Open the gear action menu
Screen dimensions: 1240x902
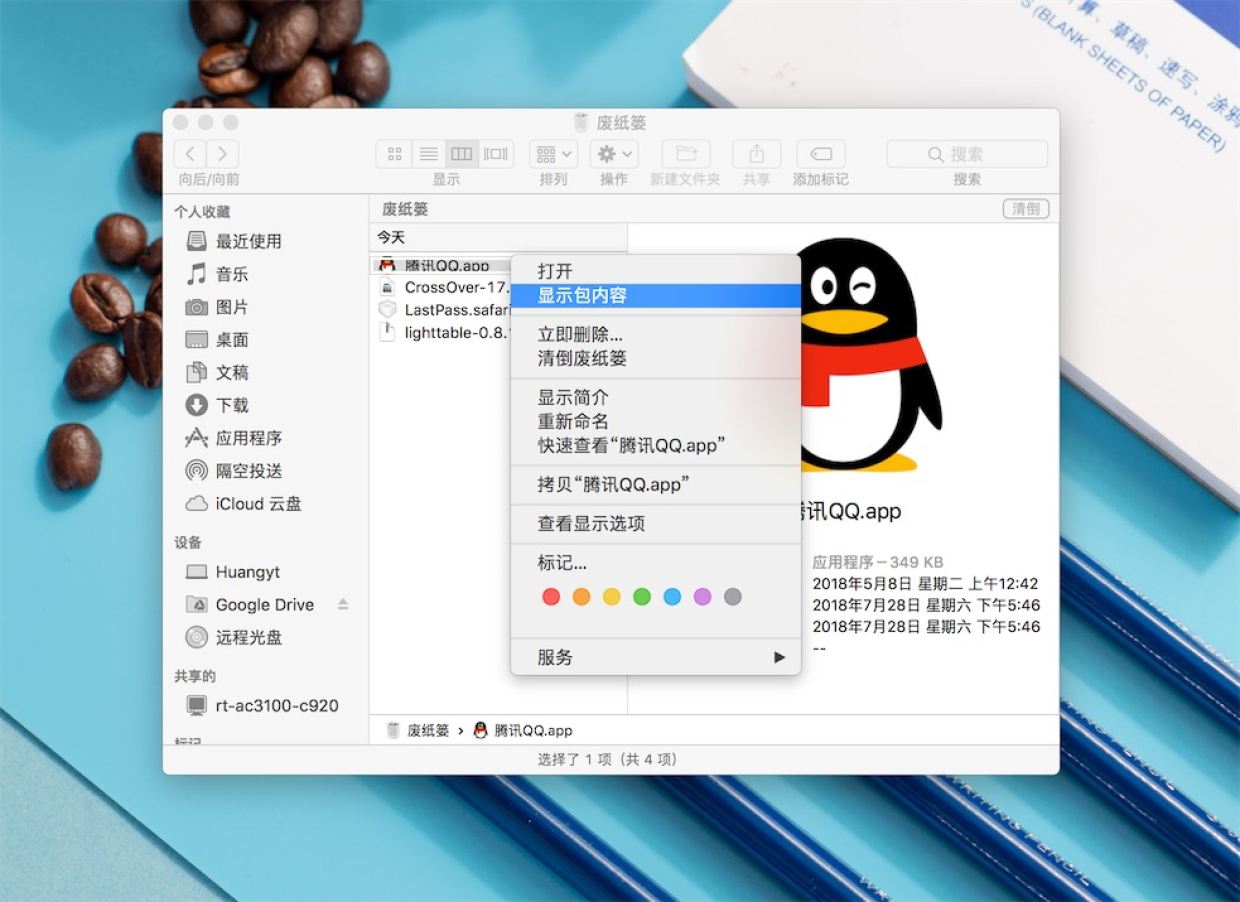[614, 154]
